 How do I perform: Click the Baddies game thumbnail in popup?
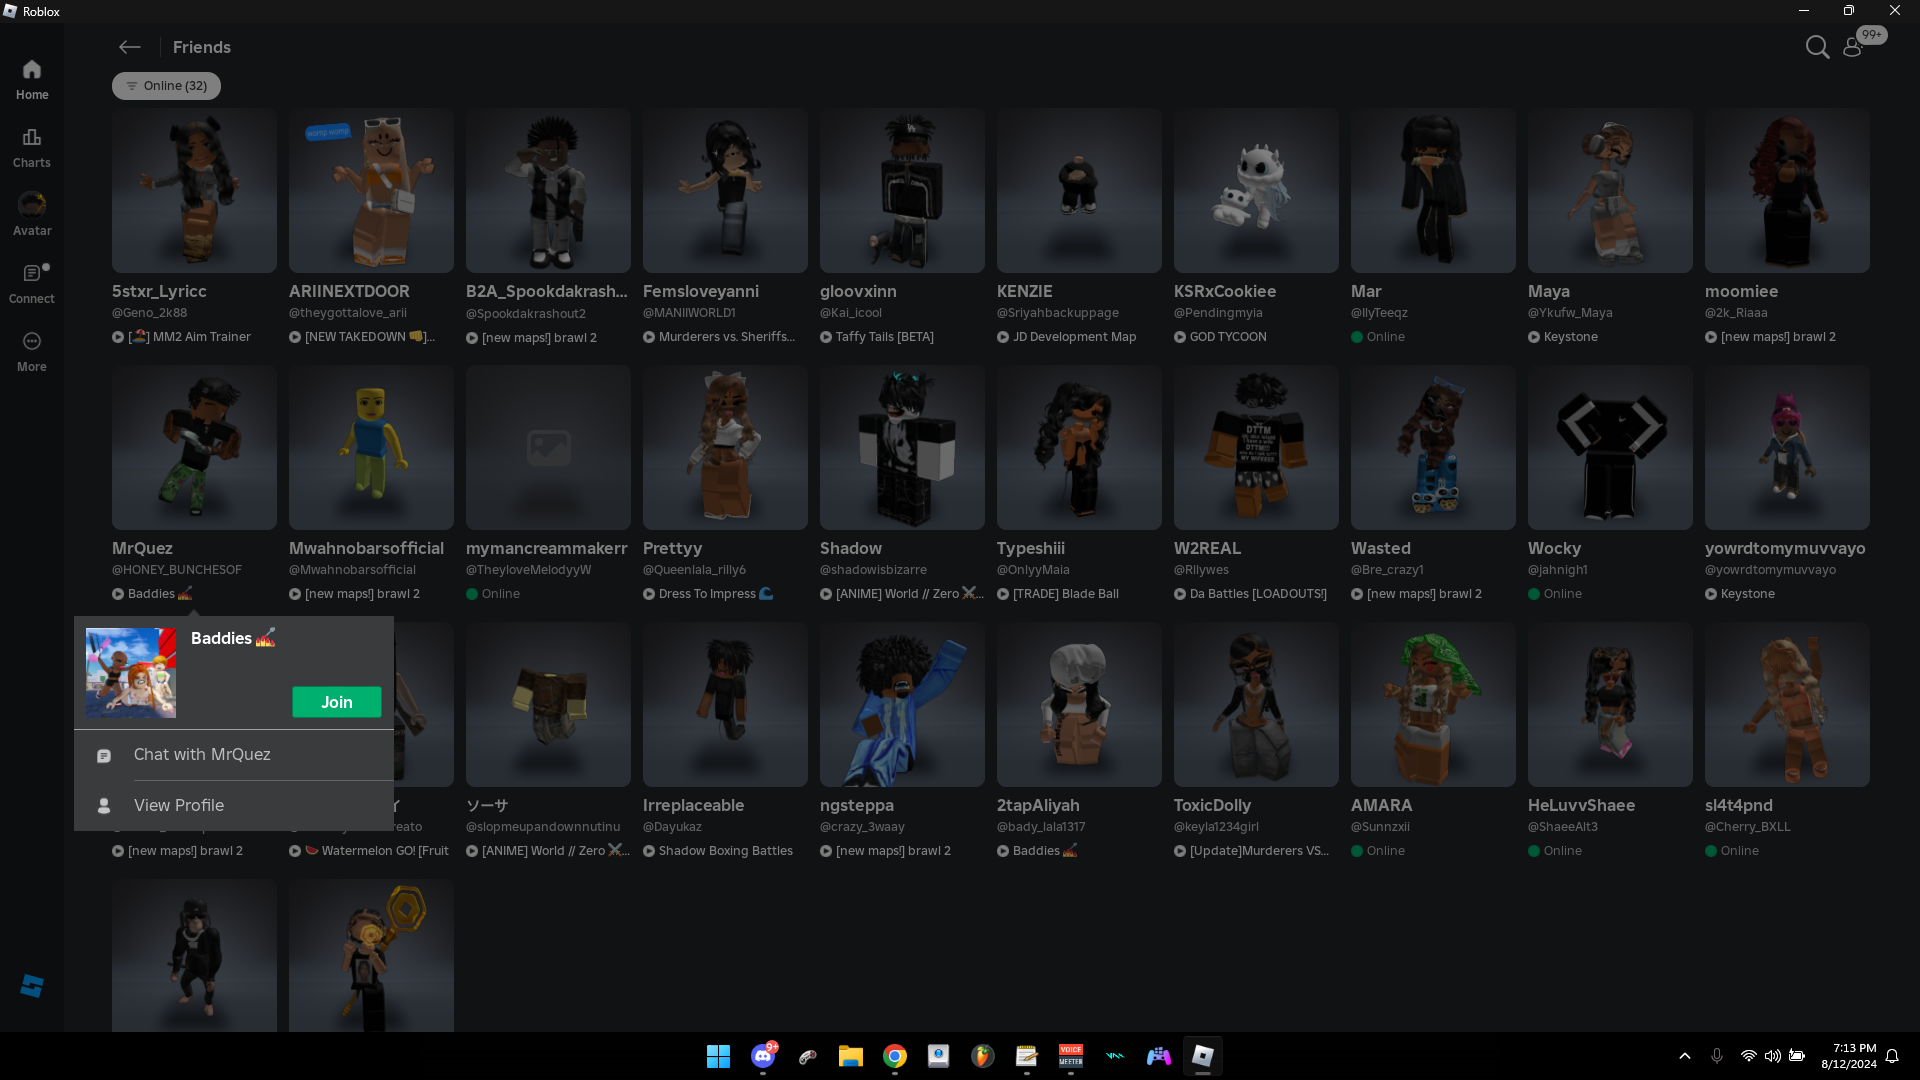[131, 673]
